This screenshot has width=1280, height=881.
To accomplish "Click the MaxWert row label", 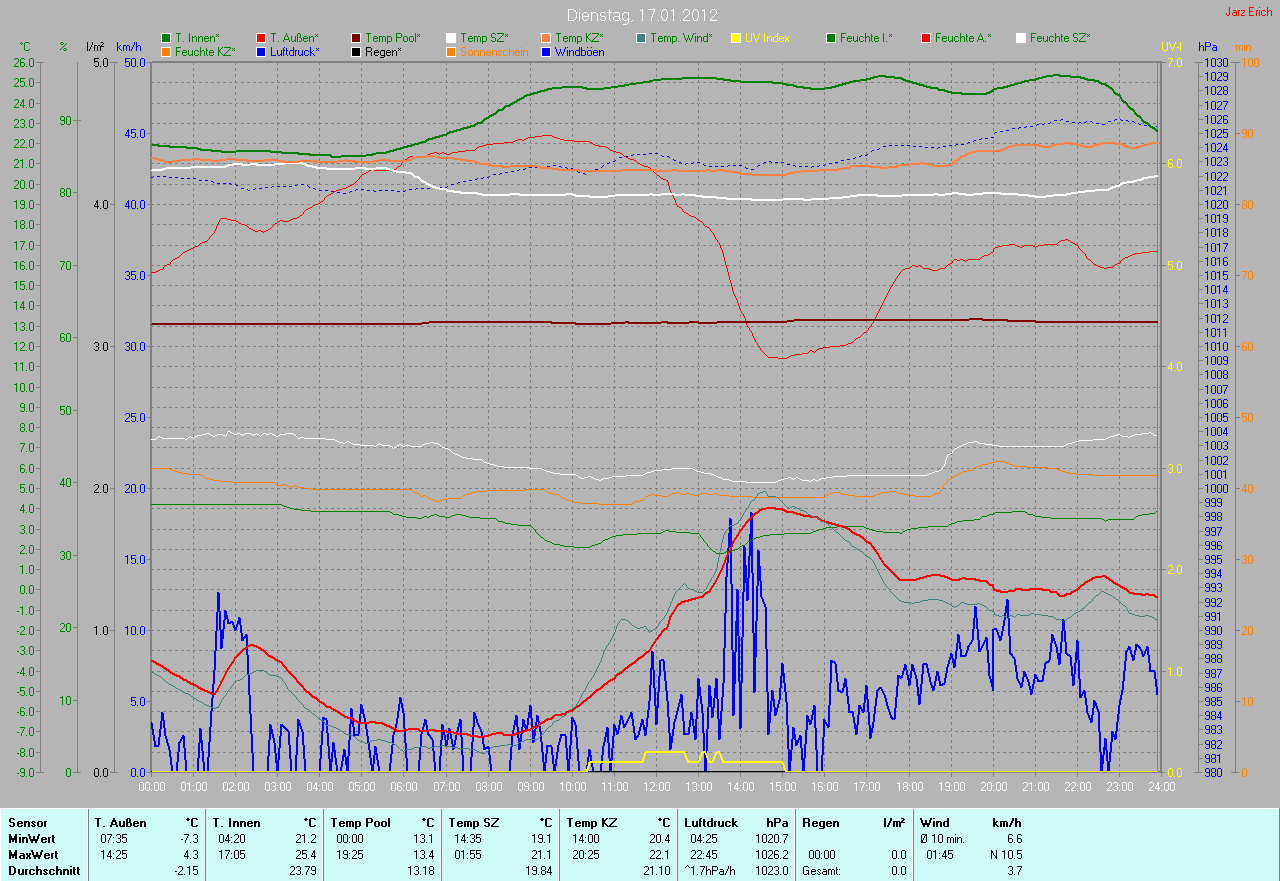I will click(x=33, y=855).
